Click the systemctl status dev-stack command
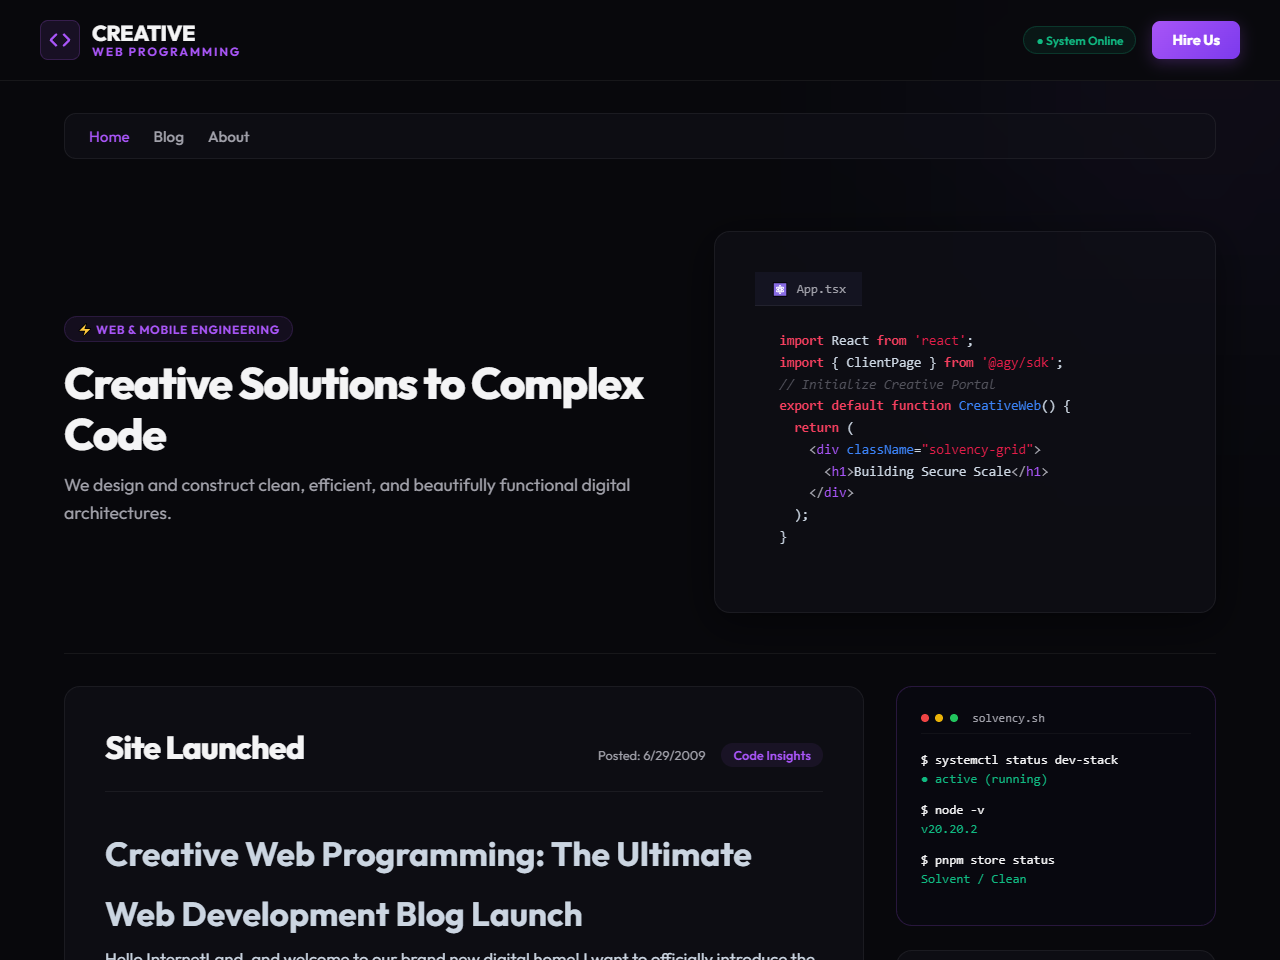Image resolution: width=1280 pixels, height=960 pixels. tap(1019, 760)
